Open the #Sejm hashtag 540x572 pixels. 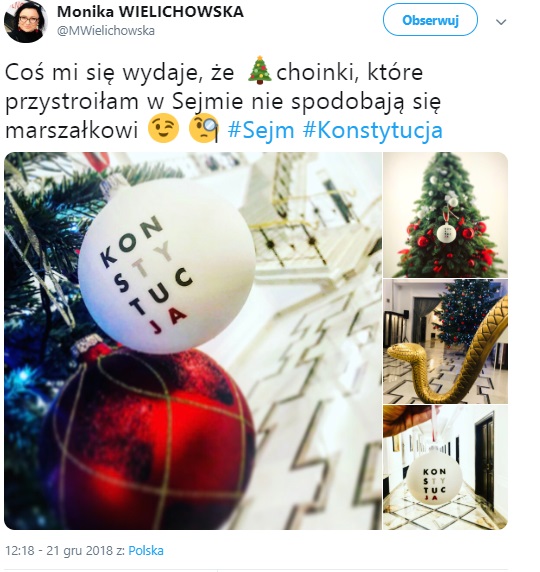click(x=261, y=130)
